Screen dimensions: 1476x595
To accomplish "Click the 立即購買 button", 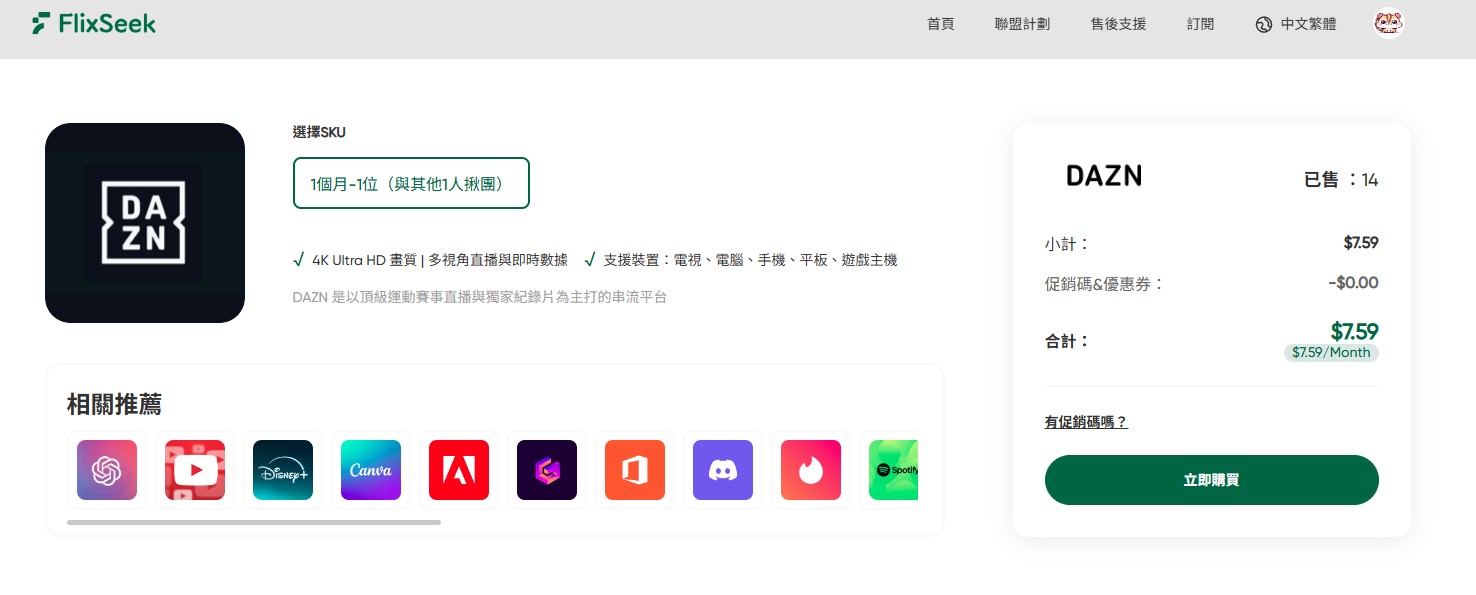I will tap(1211, 480).
